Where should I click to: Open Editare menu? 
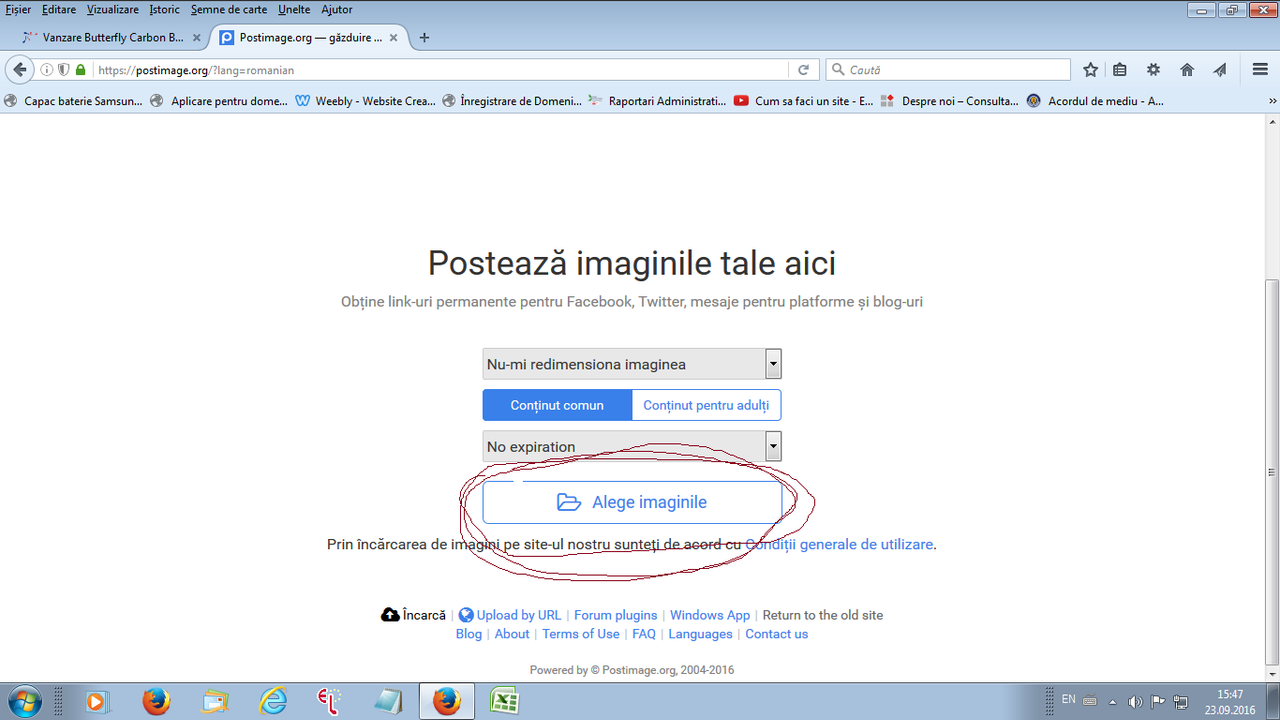[59, 9]
